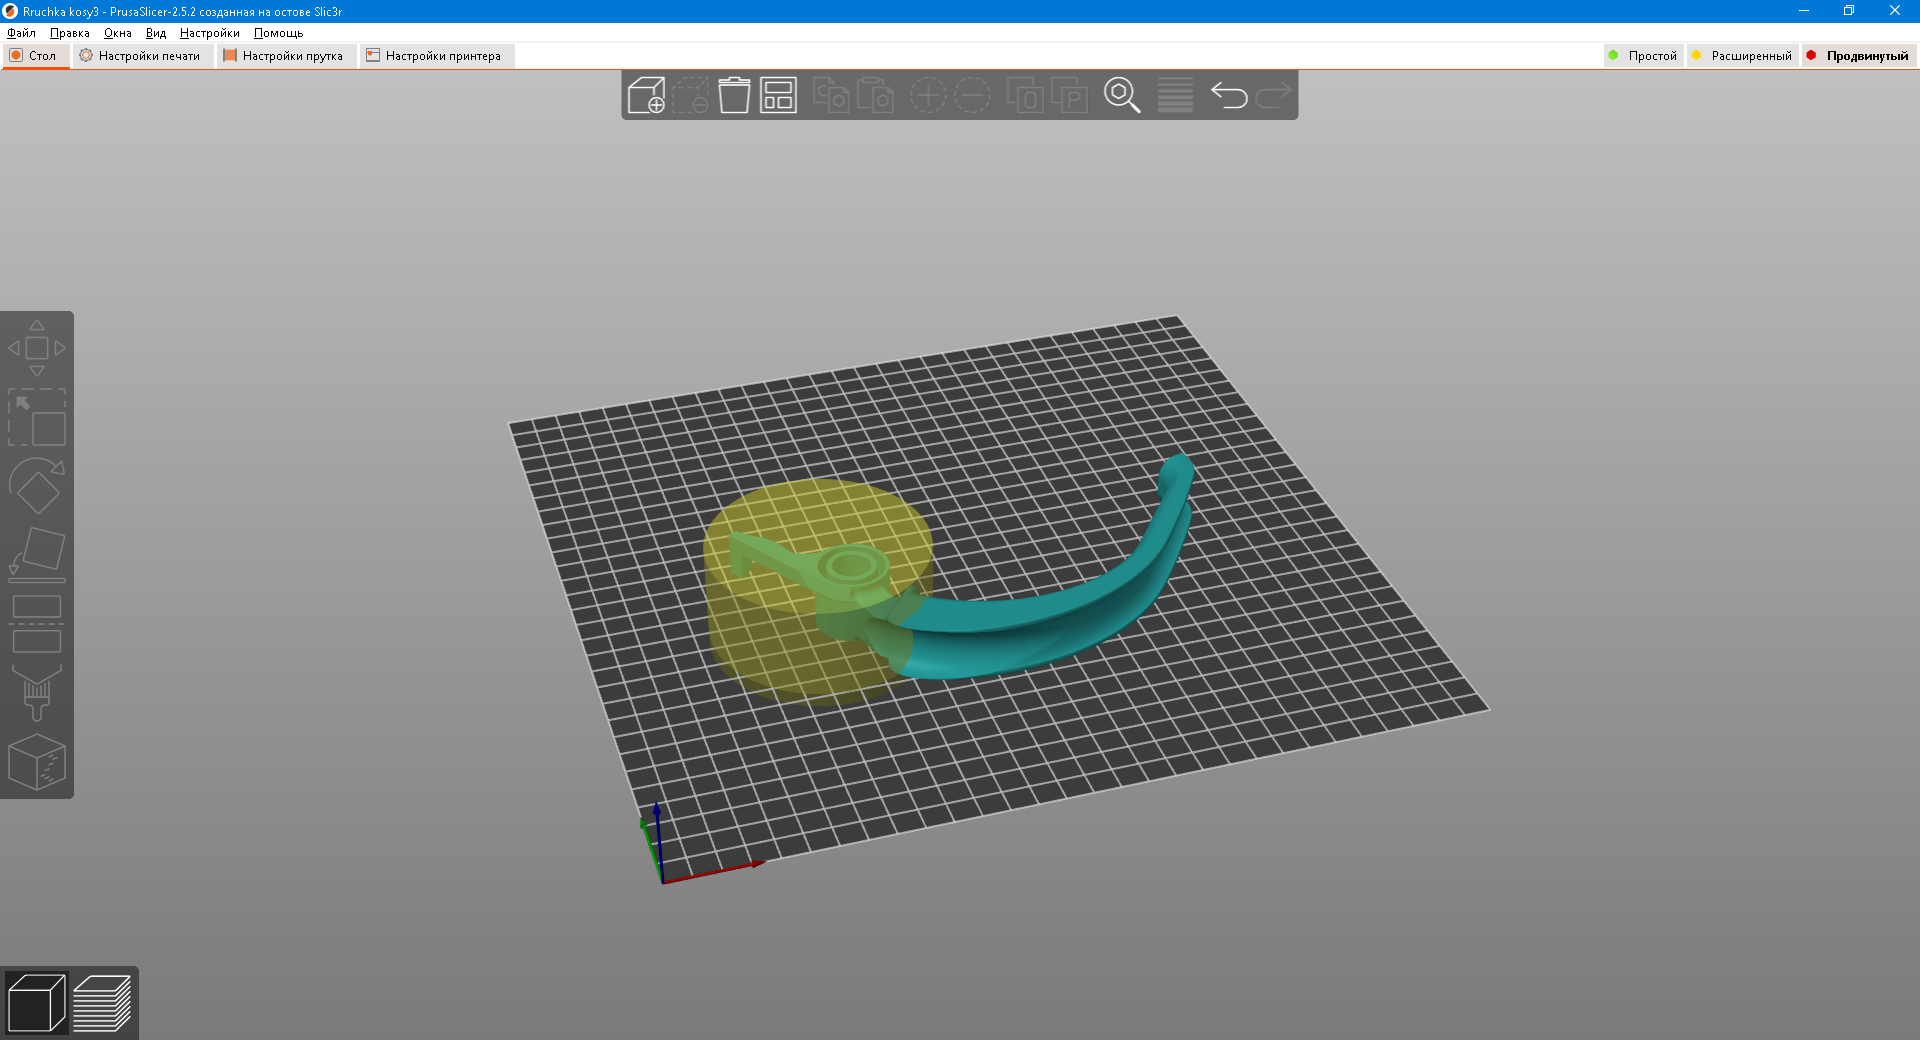
Task: Delete all objects with trash icon
Action: point(734,96)
